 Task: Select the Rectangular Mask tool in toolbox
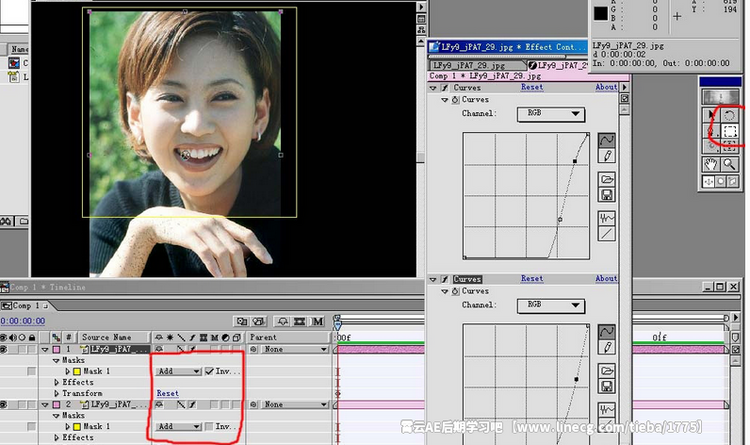point(729,131)
